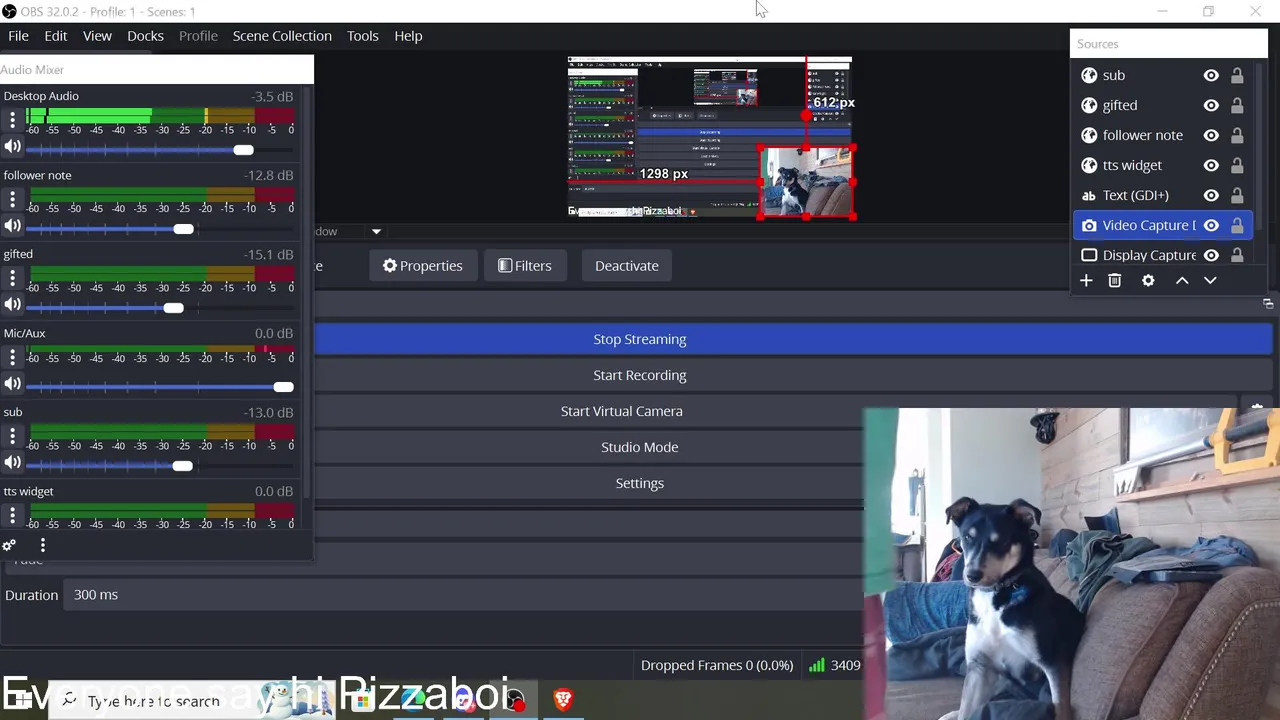Image resolution: width=1280 pixels, height=720 pixels.
Task: Open tts widget three-dot options menu
Action: 12,515
